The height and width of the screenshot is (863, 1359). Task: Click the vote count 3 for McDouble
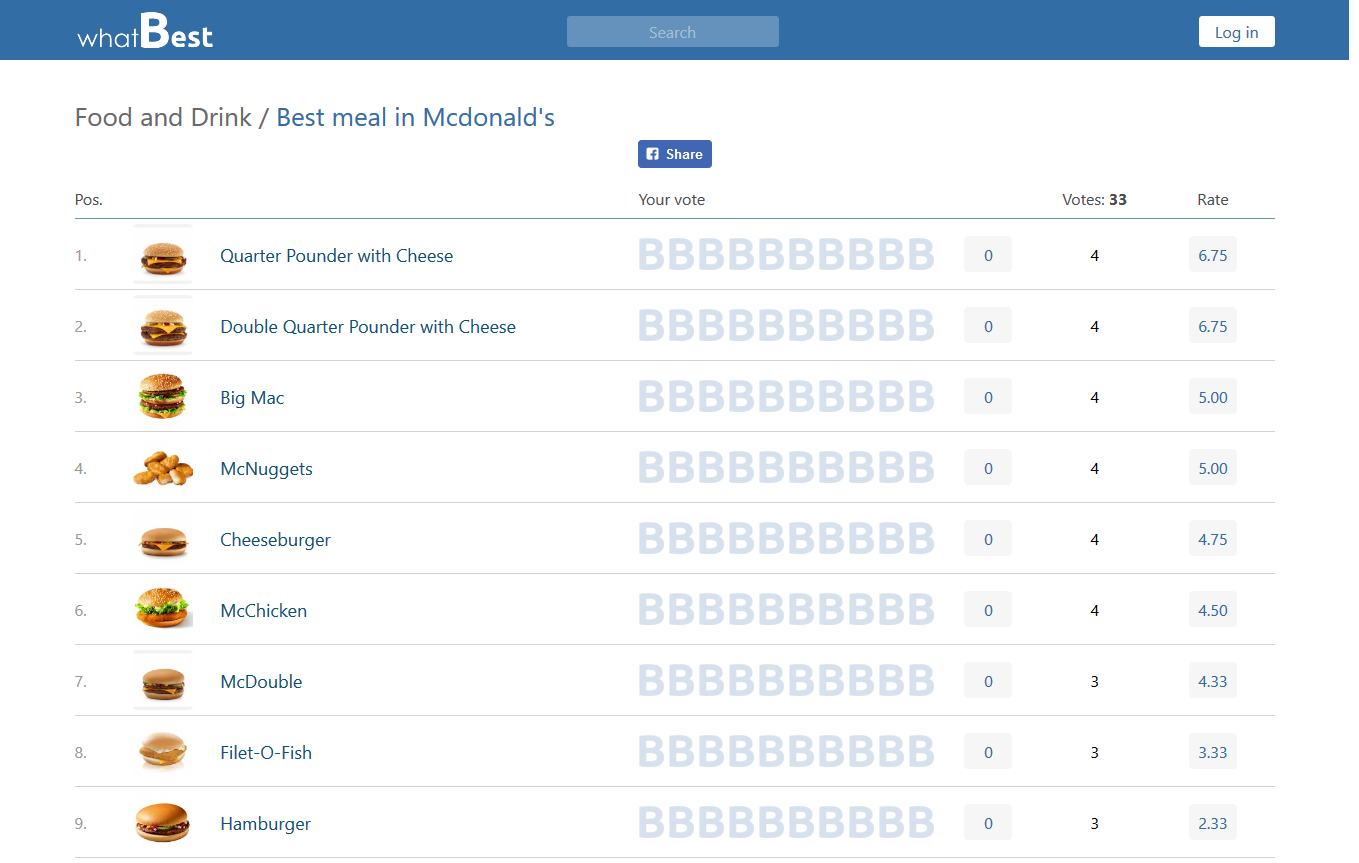(x=1095, y=682)
